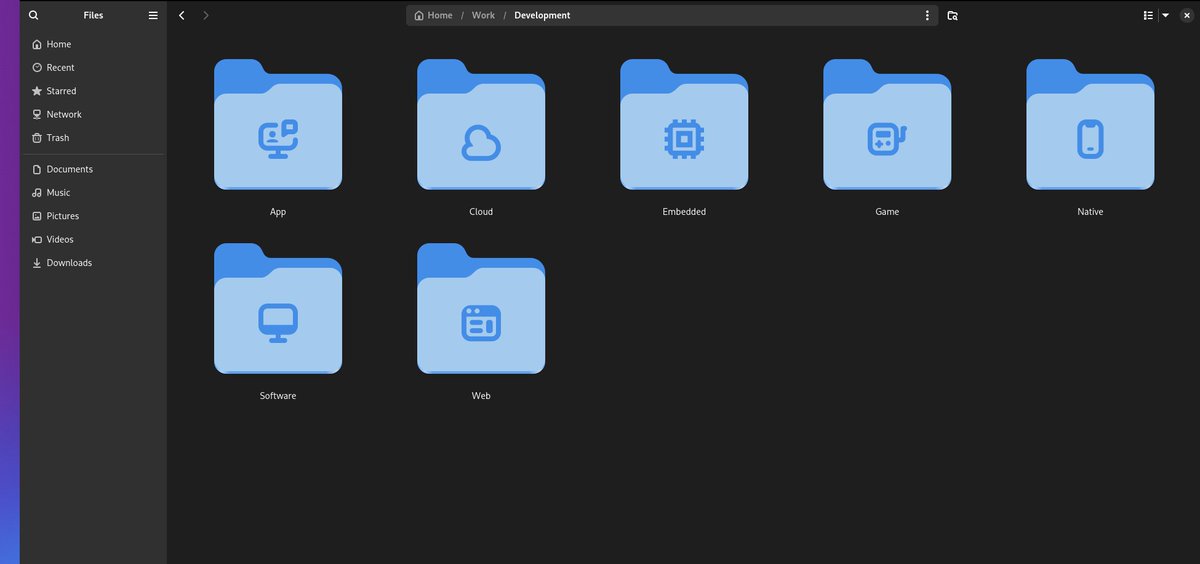Click the search-in-folder icon
The image size is (1200, 564).
coord(952,15)
